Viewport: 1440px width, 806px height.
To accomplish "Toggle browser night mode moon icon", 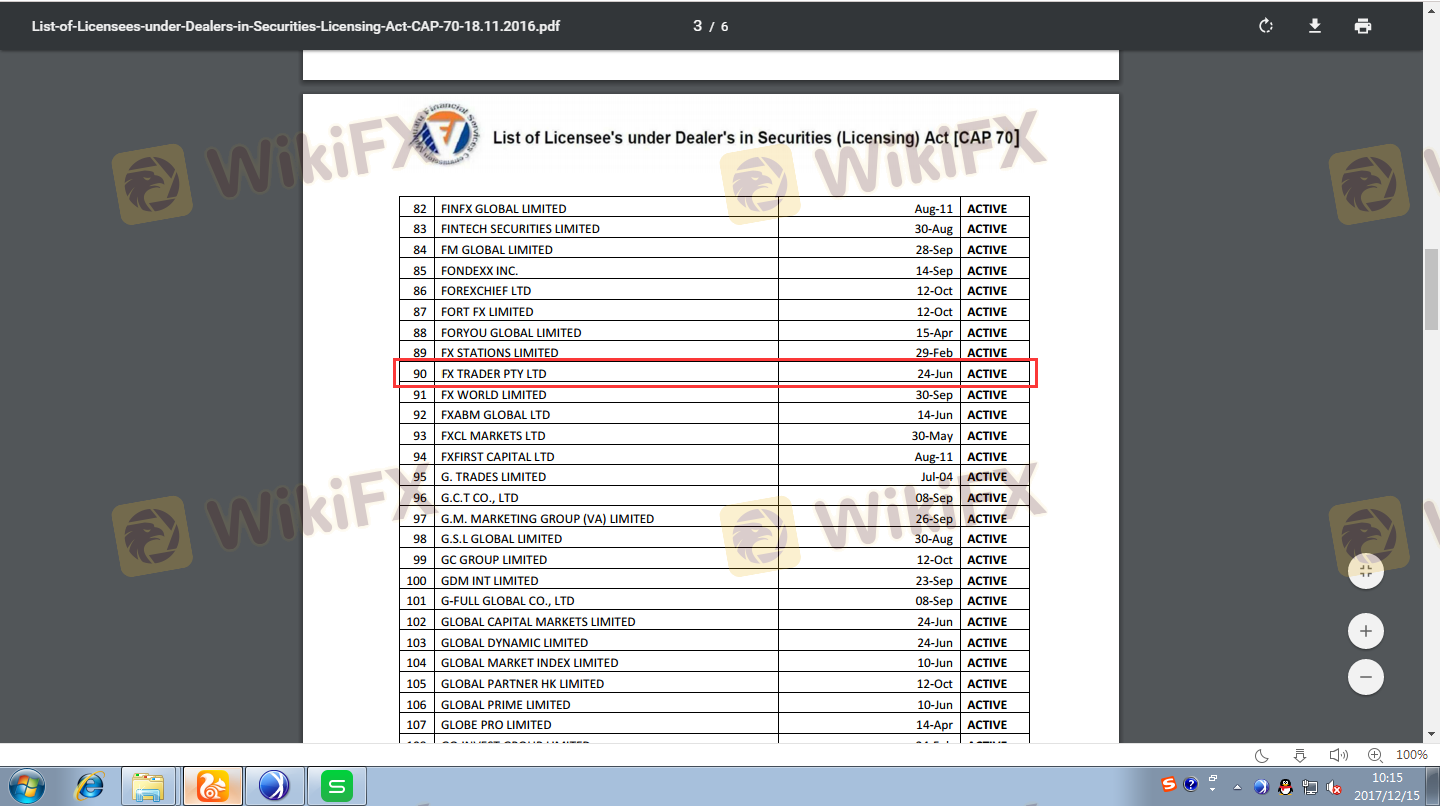I will [1263, 755].
